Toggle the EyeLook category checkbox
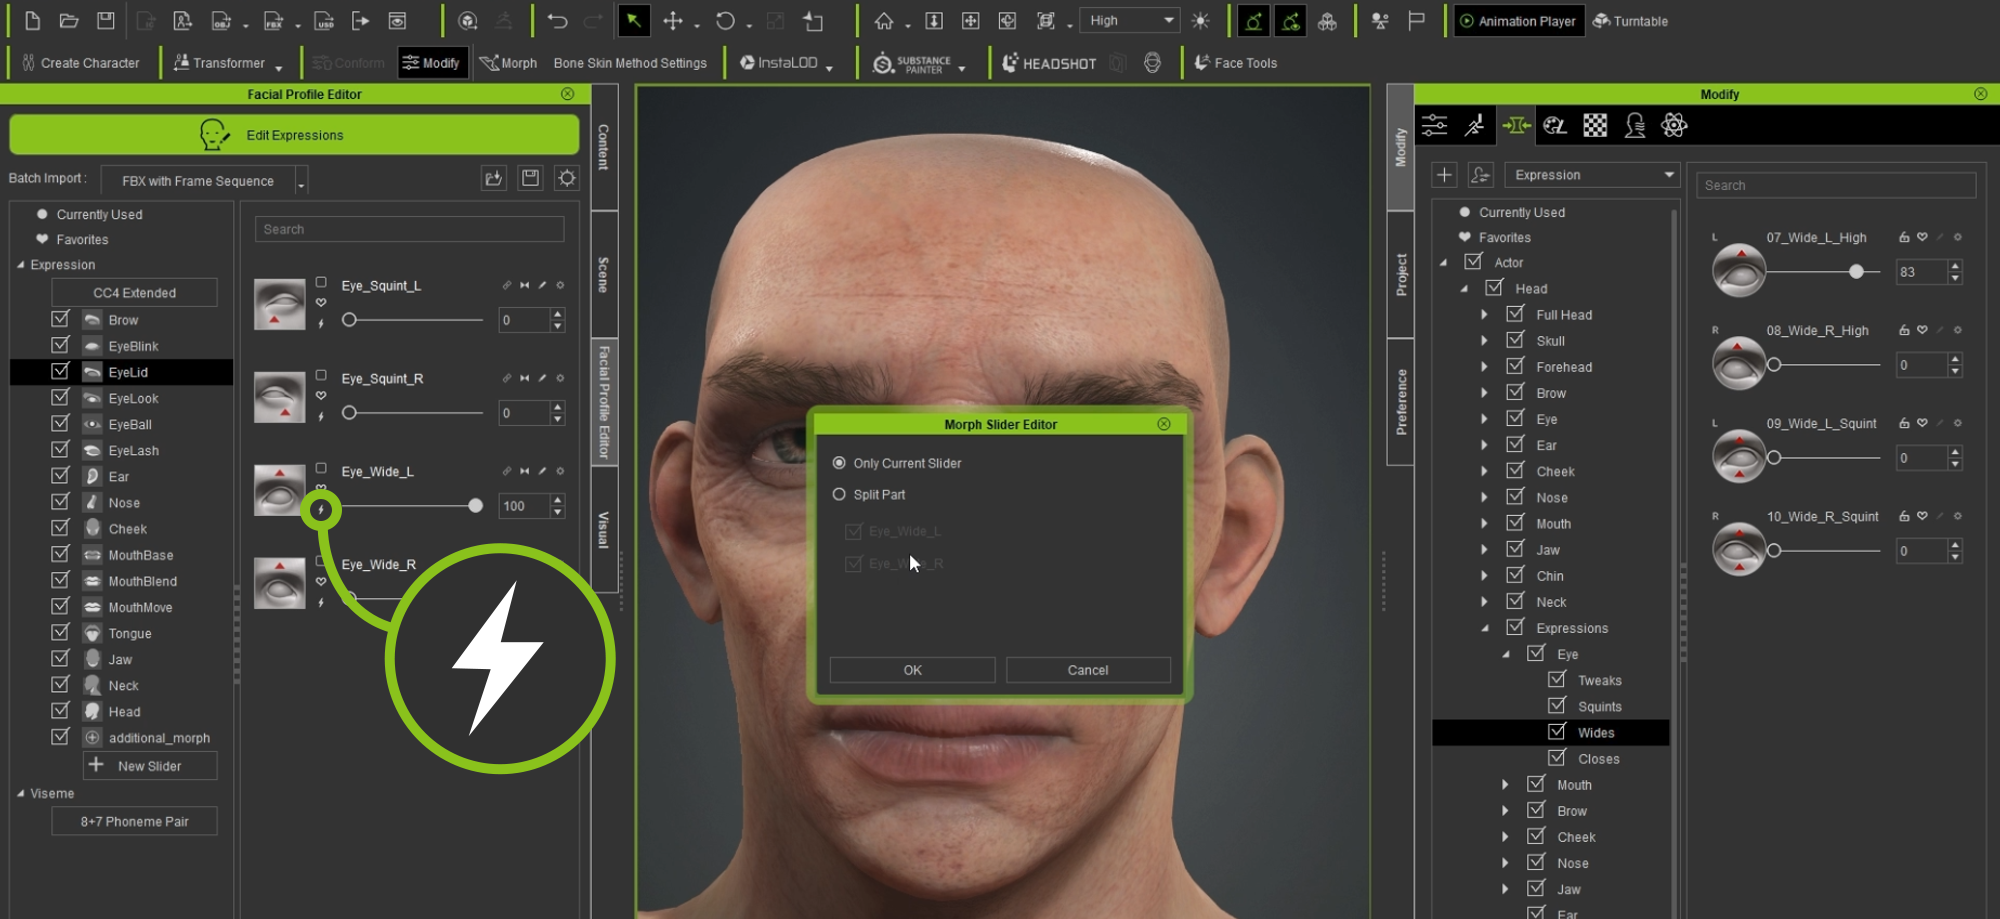The height and width of the screenshot is (919, 2000). tap(60, 397)
